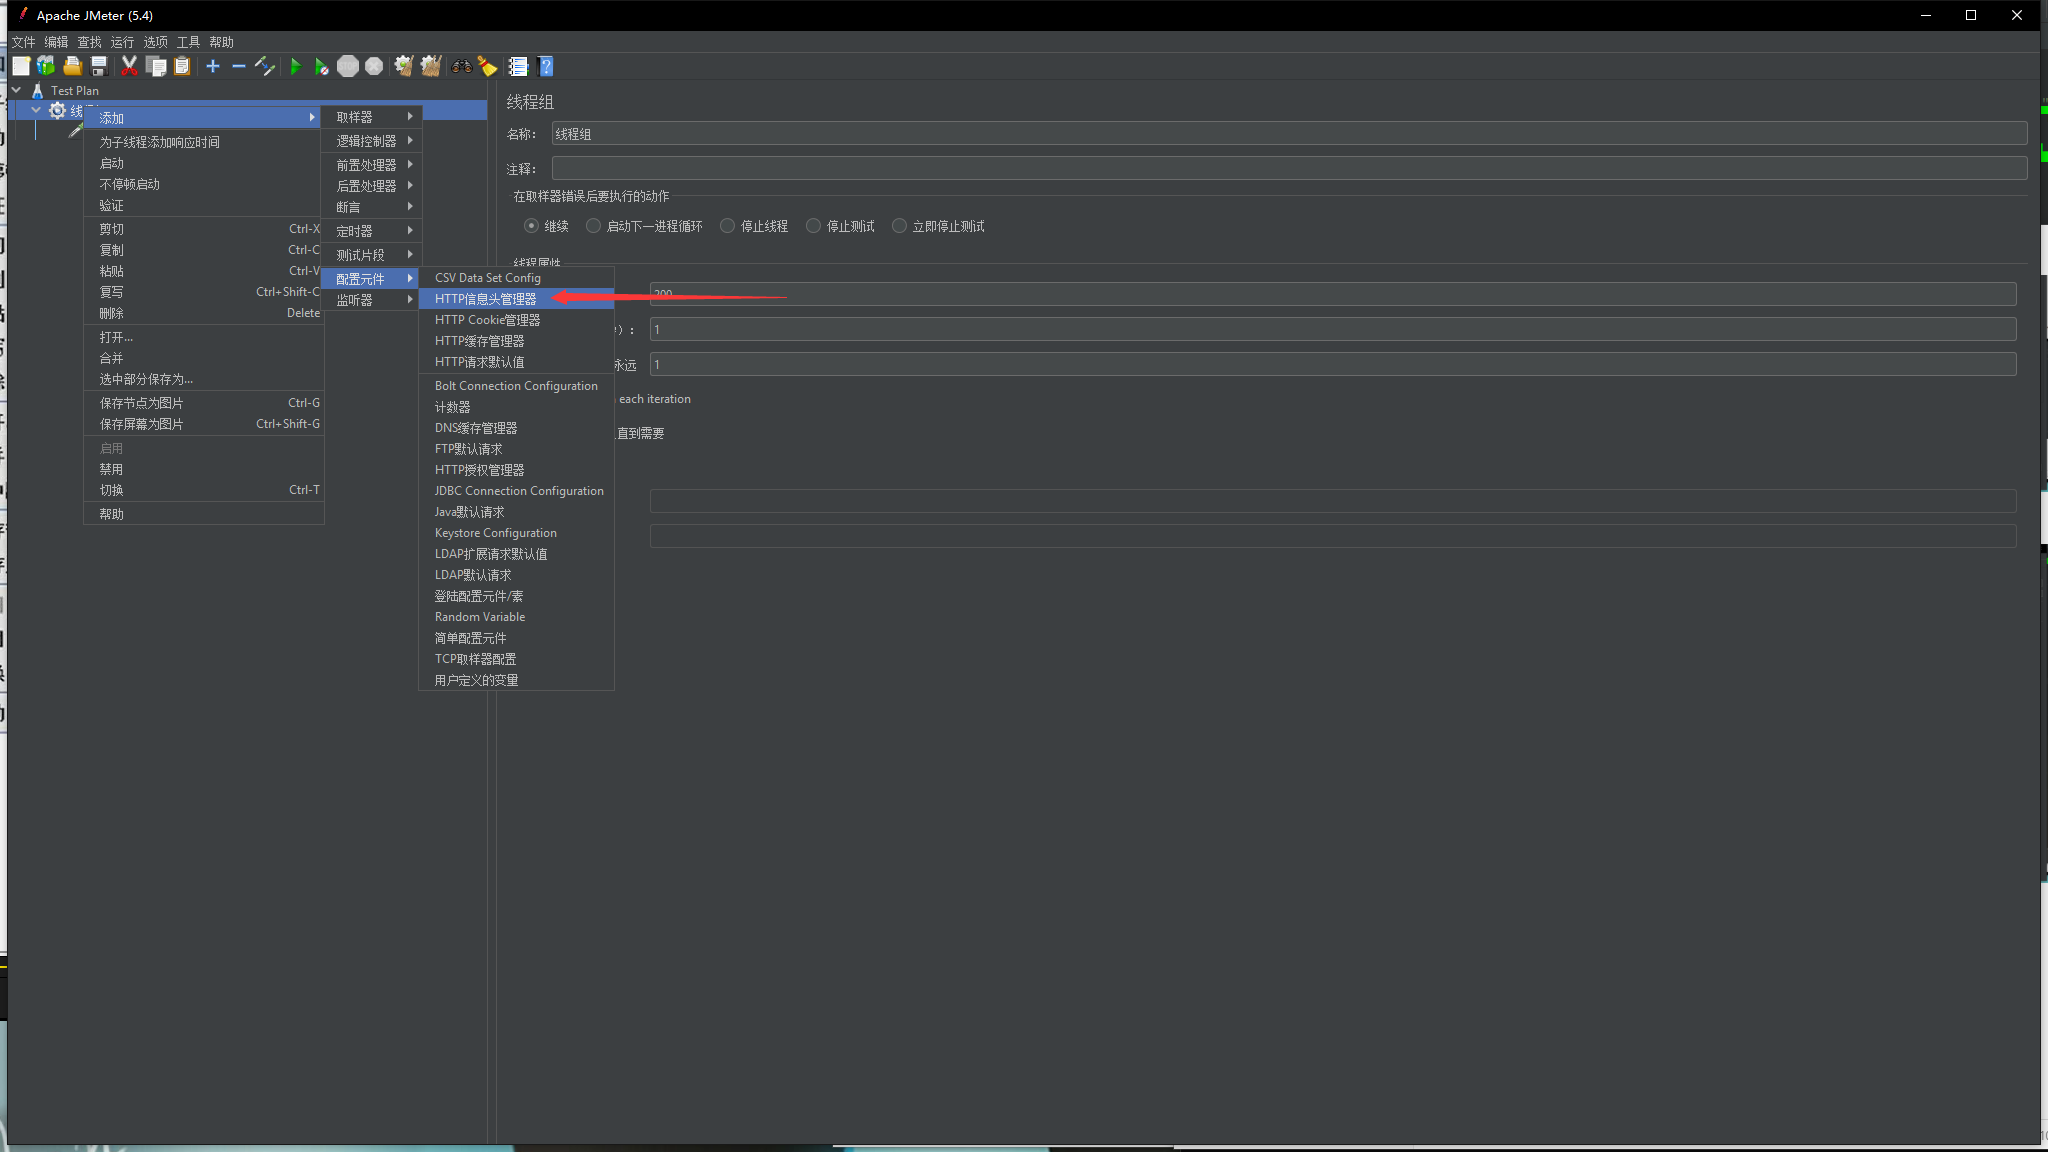This screenshot has width=2048, height=1152.
Task: Click the empty 注释 comment field
Action: 1288,169
